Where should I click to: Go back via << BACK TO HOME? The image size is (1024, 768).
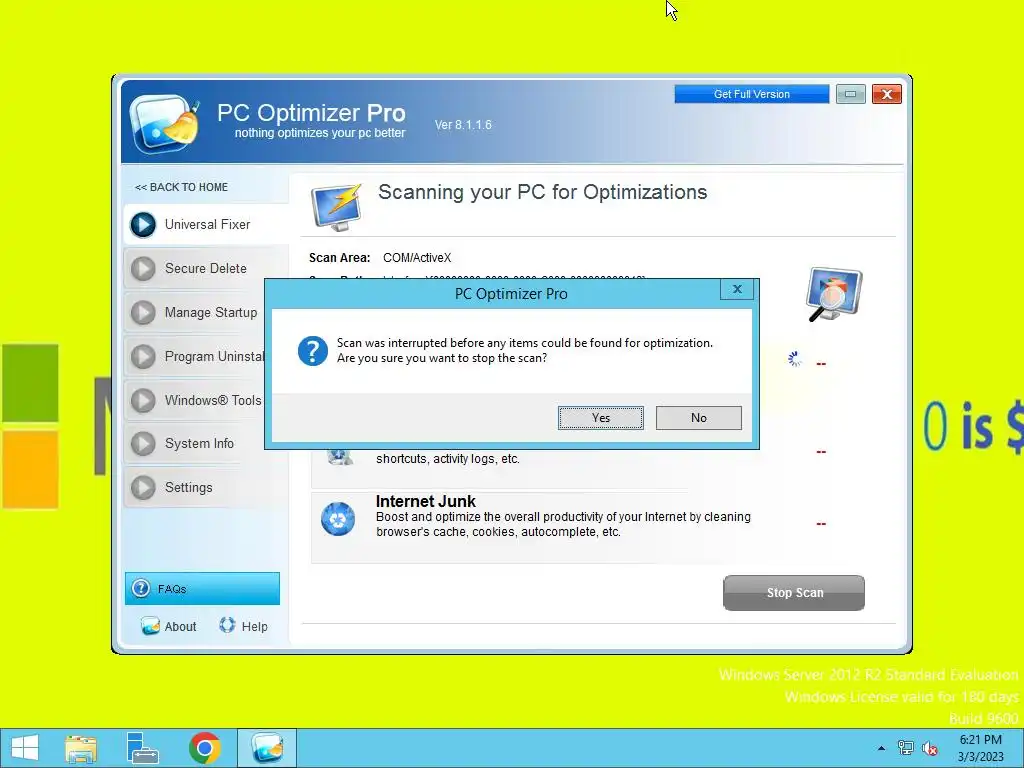click(182, 187)
